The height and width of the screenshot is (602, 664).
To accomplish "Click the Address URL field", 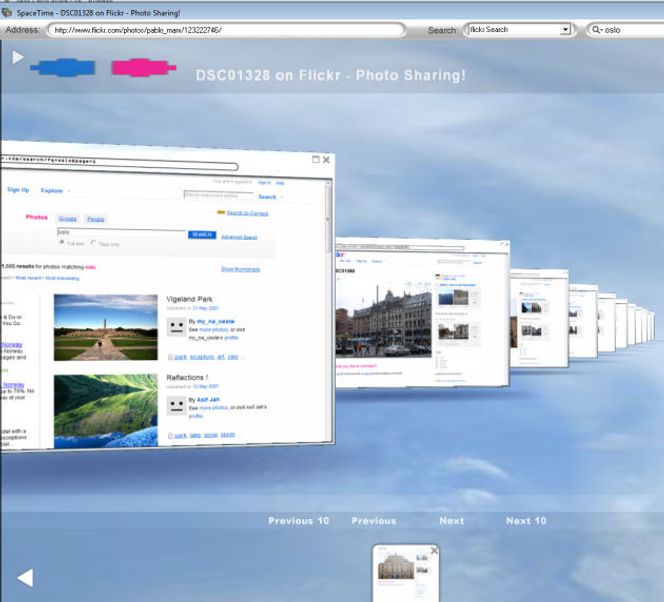I will point(226,30).
